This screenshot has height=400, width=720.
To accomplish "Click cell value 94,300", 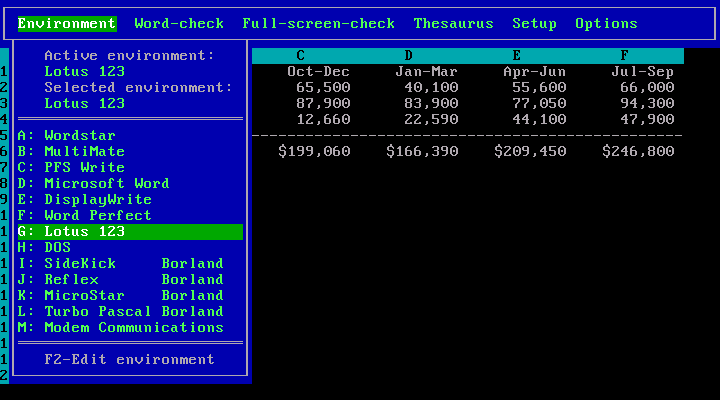I will [647, 104].
